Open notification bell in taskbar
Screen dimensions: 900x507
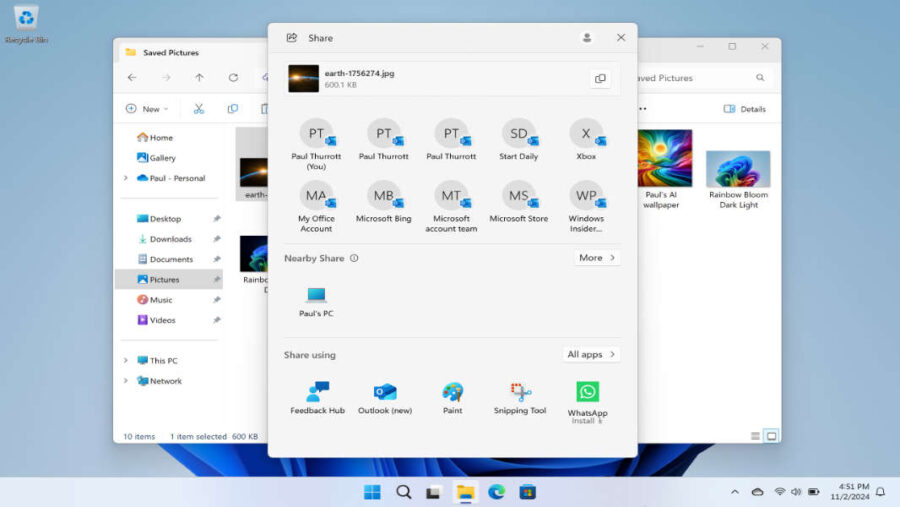click(880, 492)
